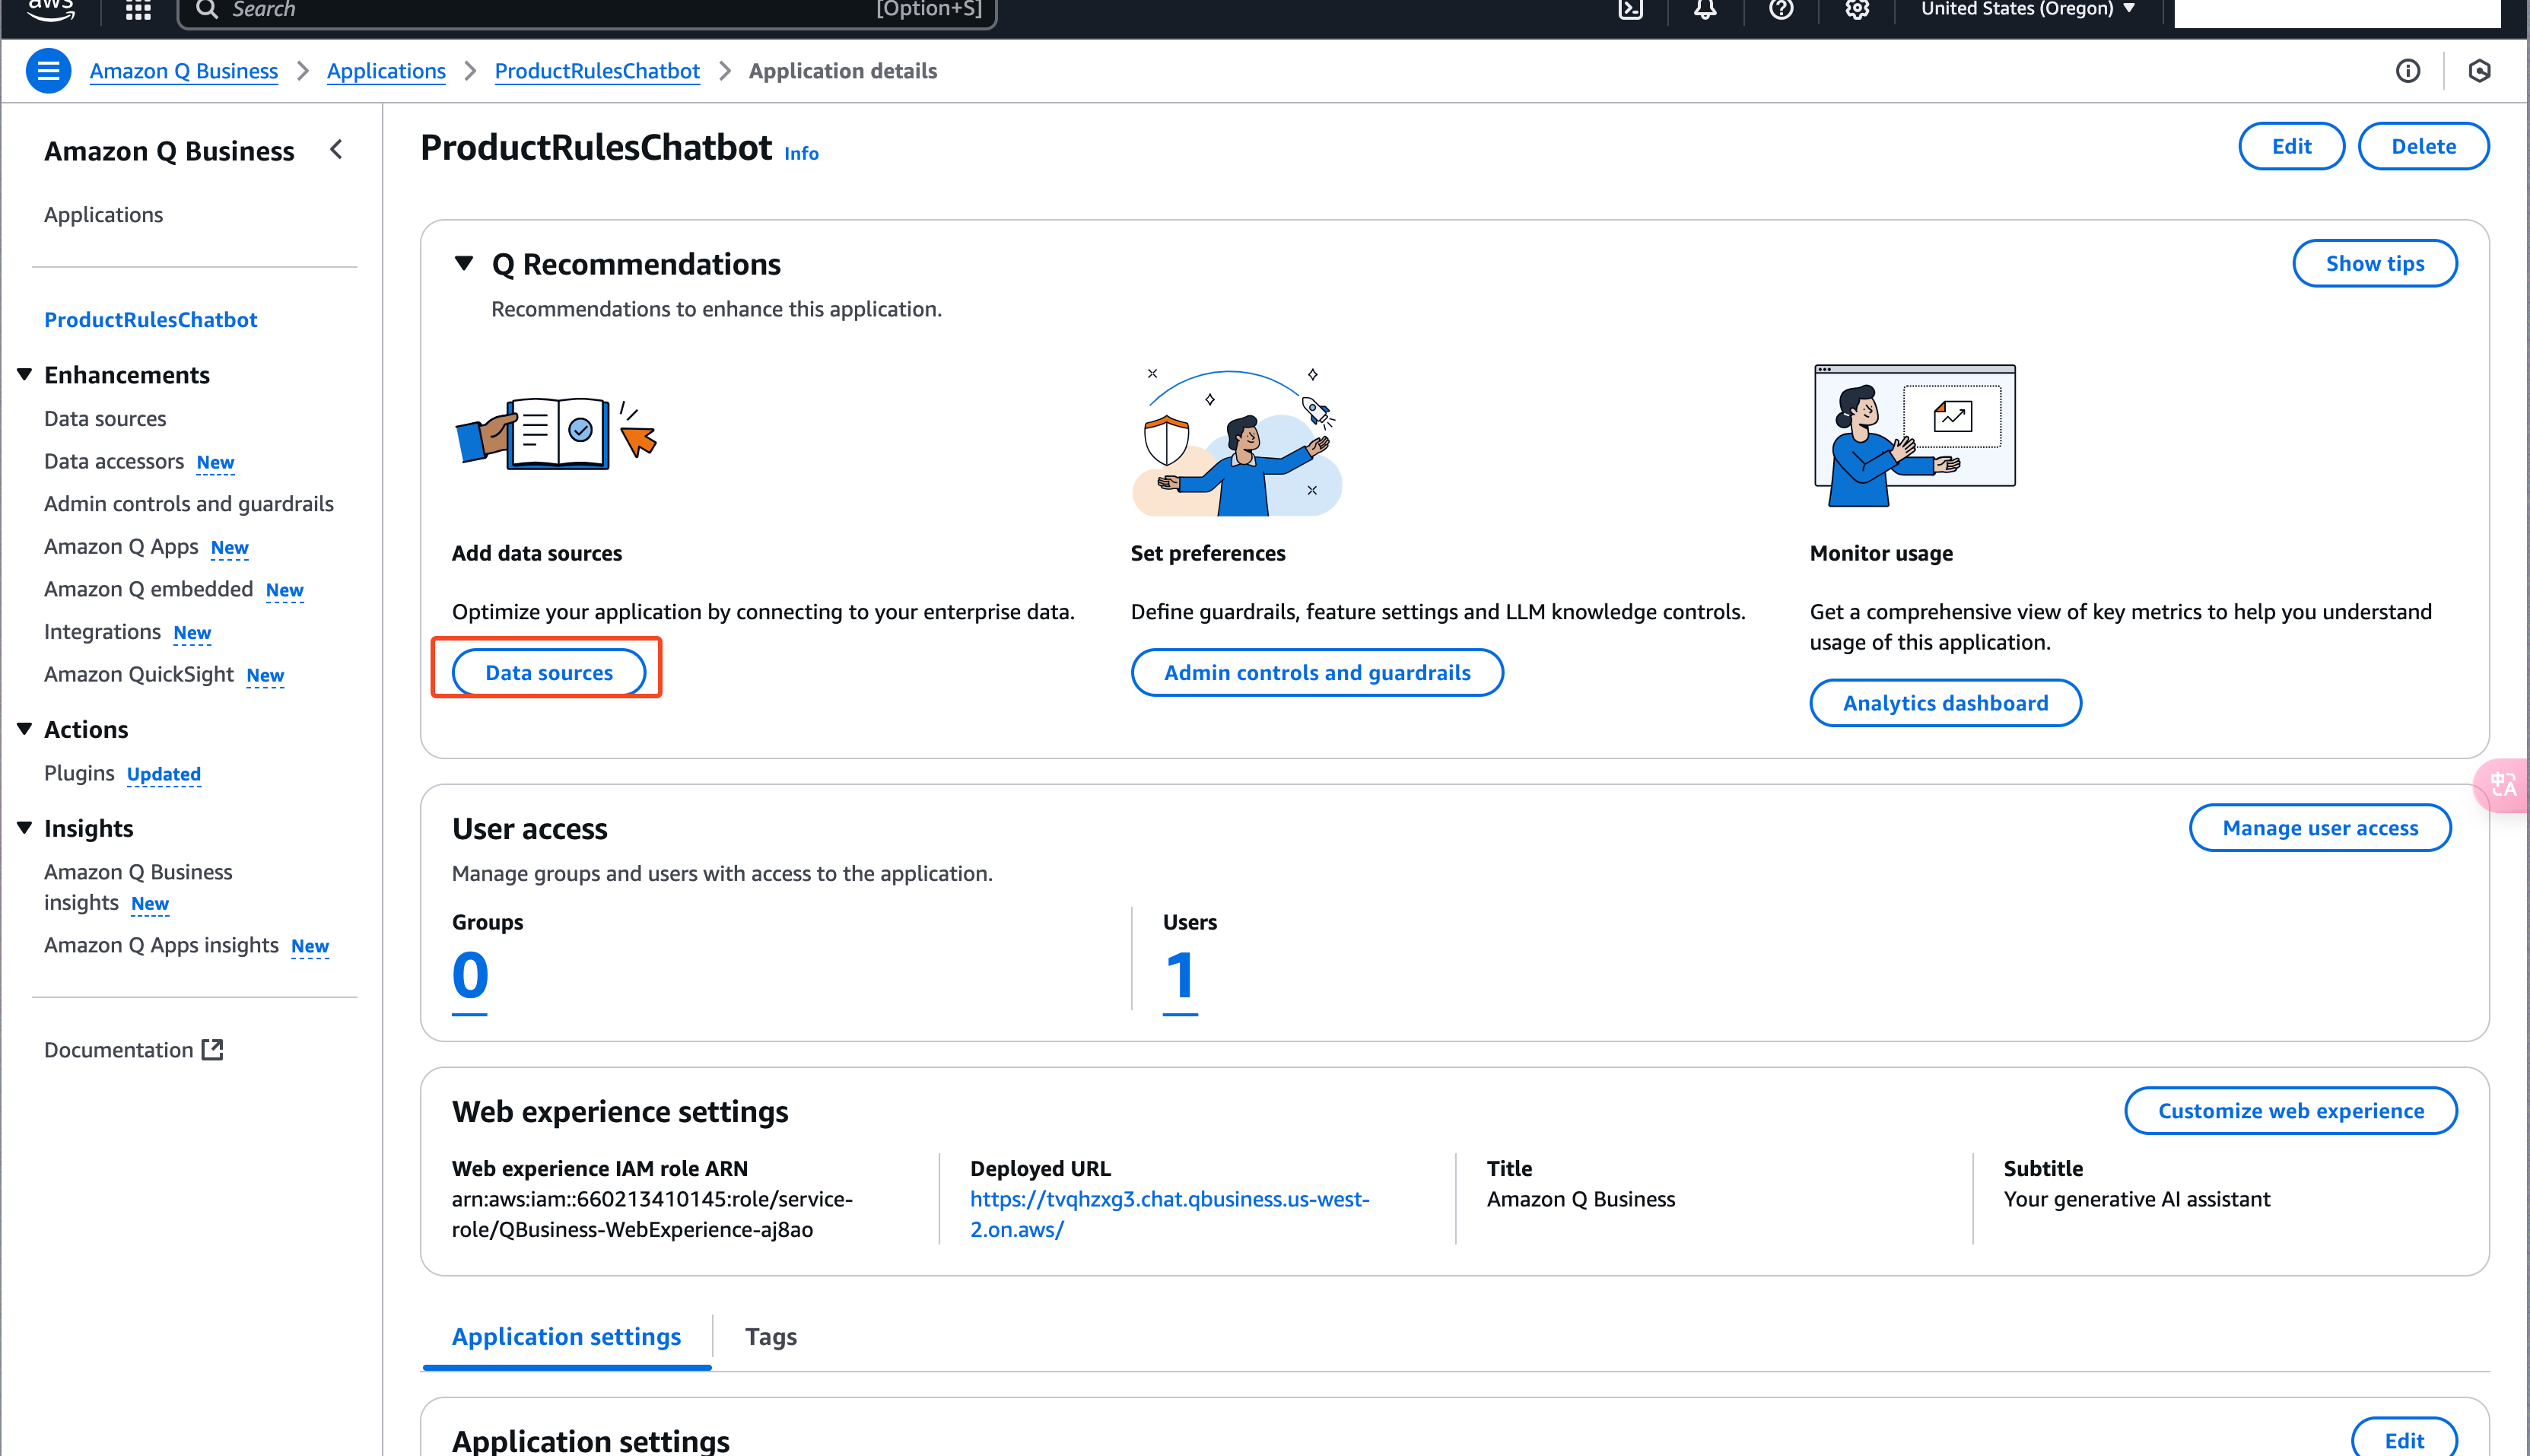Click the Monitor usage illustration
Screen dimensions: 2530x1456
1914,435
